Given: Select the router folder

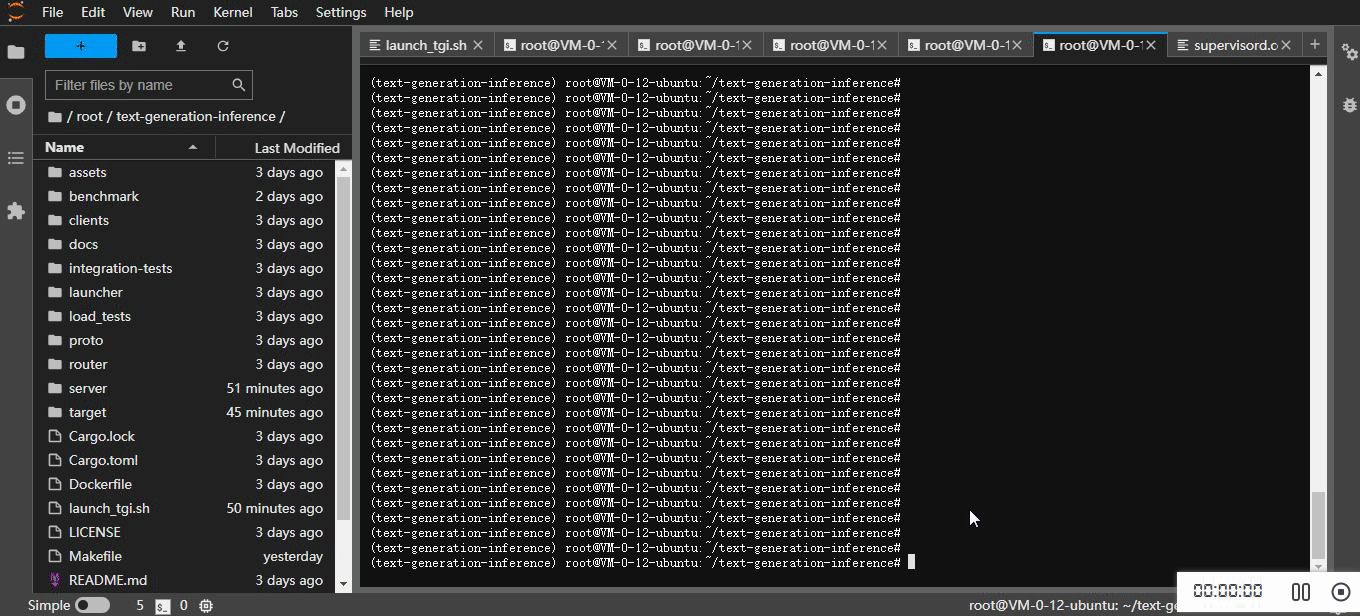Looking at the screenshot, I should (184, 364).
